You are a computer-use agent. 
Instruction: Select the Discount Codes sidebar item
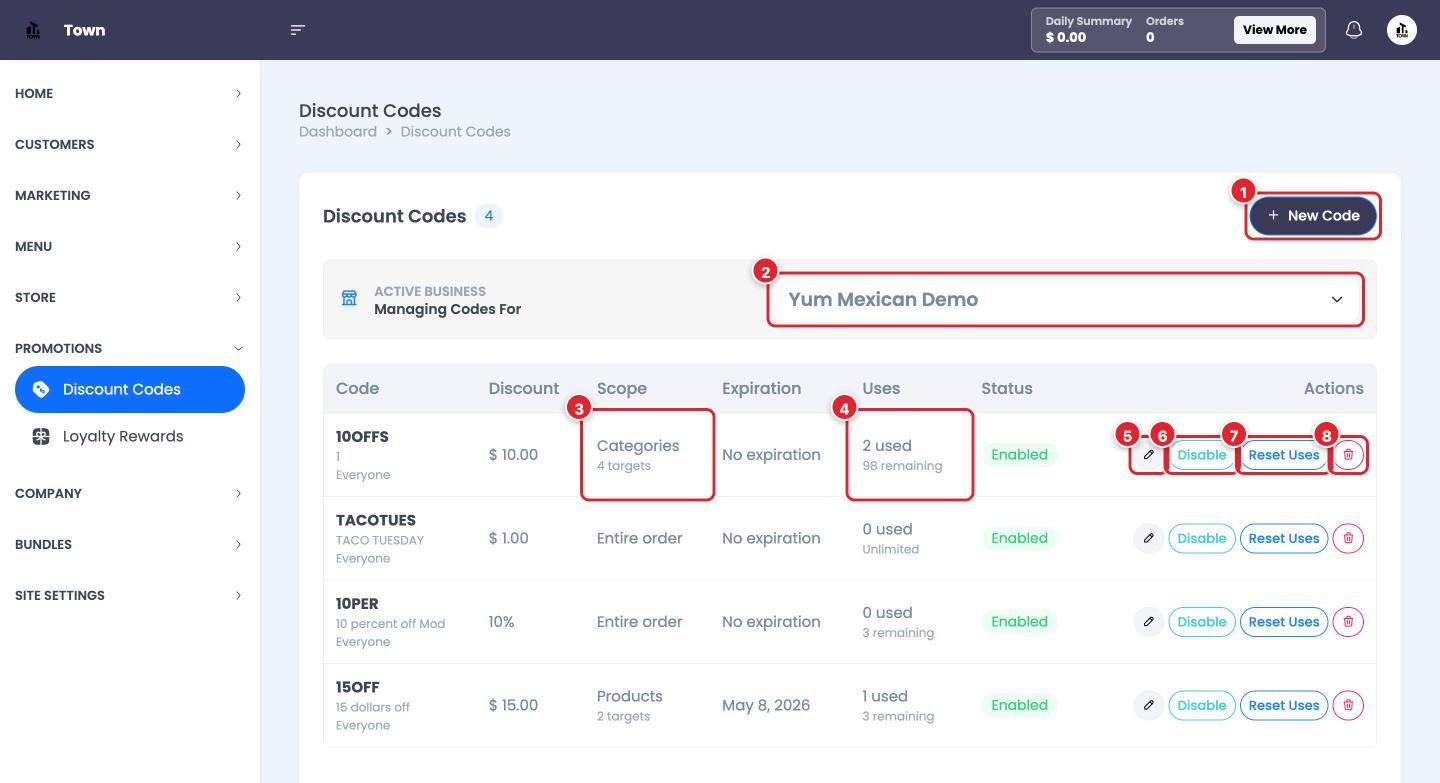click(x=130, y=389)
